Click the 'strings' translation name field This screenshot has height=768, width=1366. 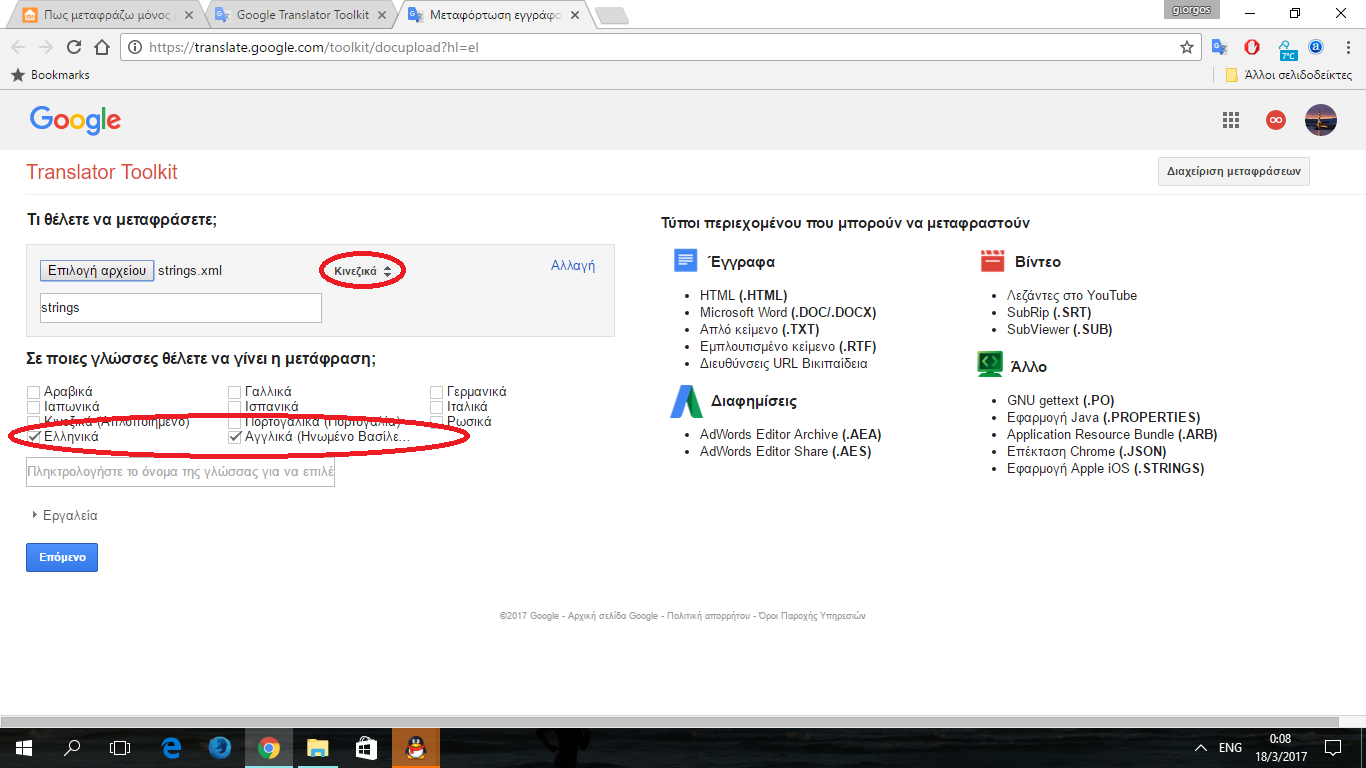pyautogui.click(x=181, y=308)
